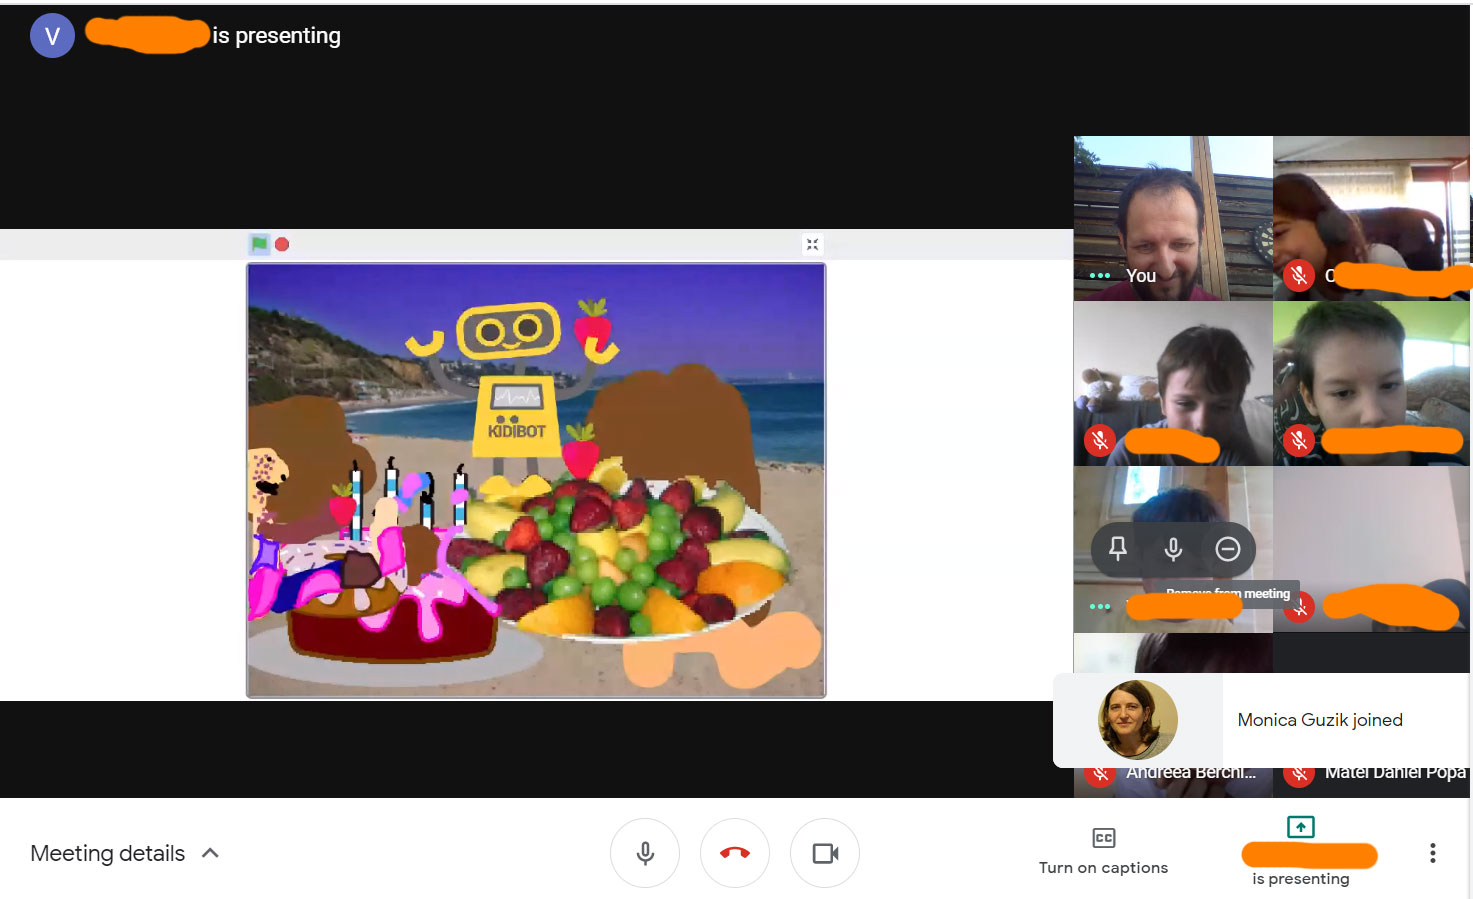Click the Monica Guzik joined notification

point(1262,720)
